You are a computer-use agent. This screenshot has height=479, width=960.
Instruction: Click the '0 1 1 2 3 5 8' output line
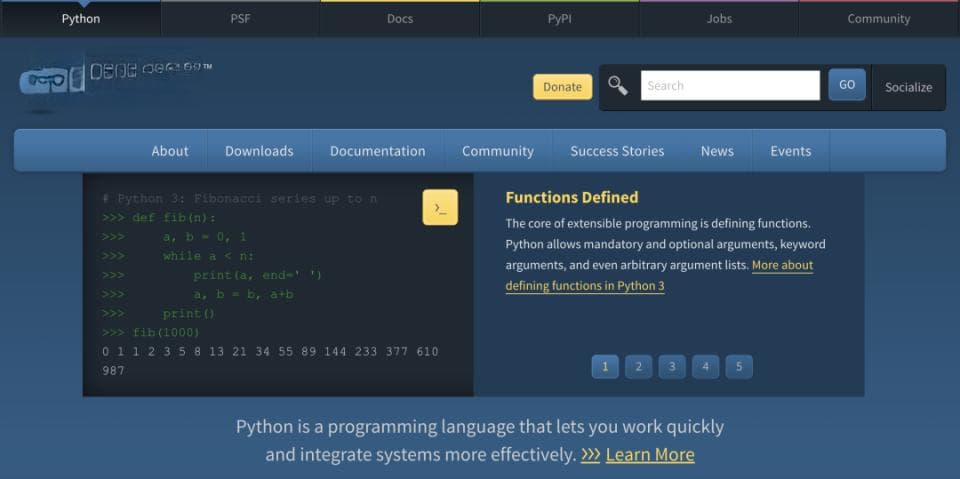coord(270,352)
